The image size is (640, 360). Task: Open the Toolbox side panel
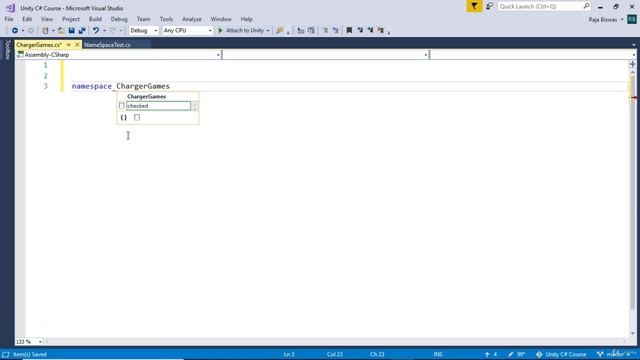pos(7,50)
